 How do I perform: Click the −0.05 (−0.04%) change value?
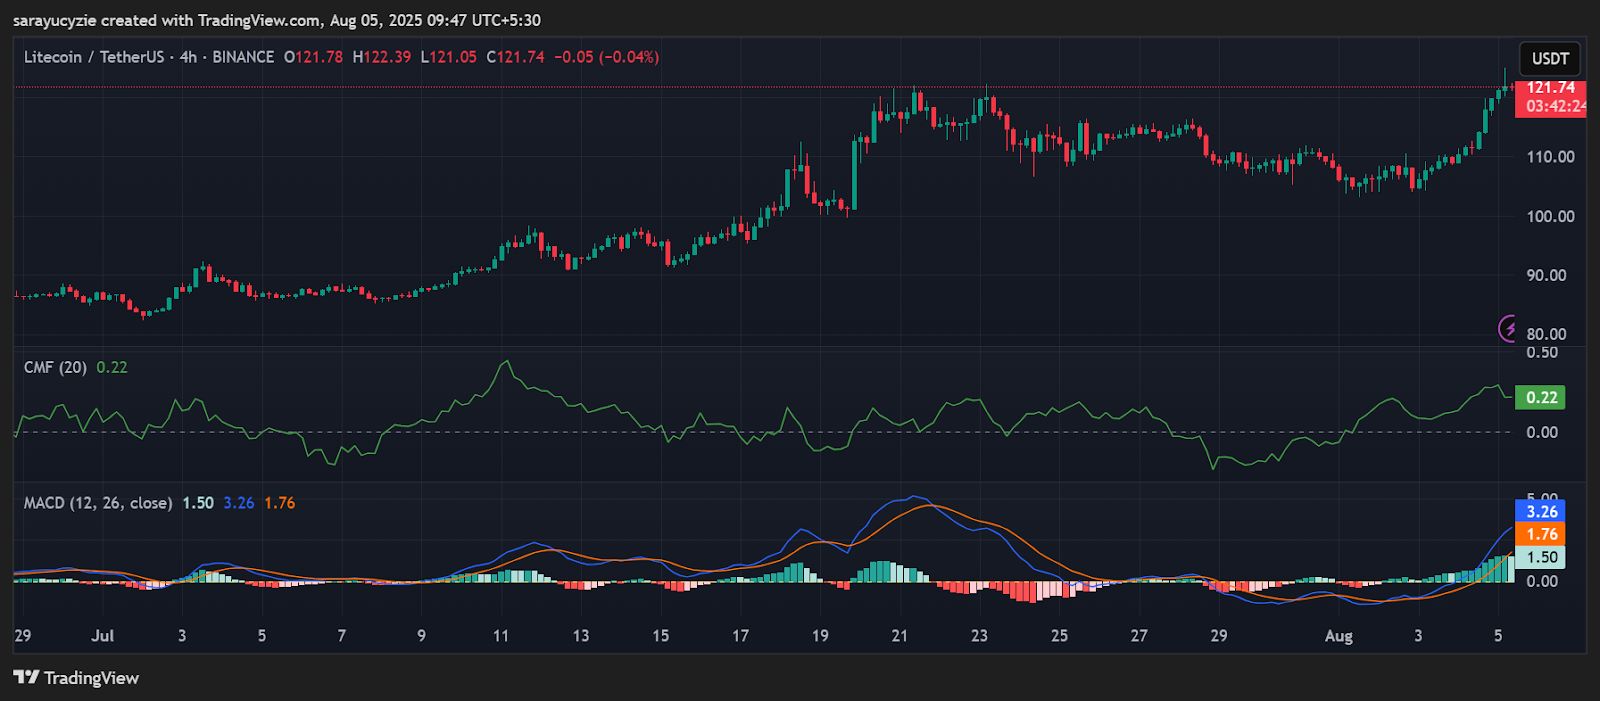pos(607,57)
